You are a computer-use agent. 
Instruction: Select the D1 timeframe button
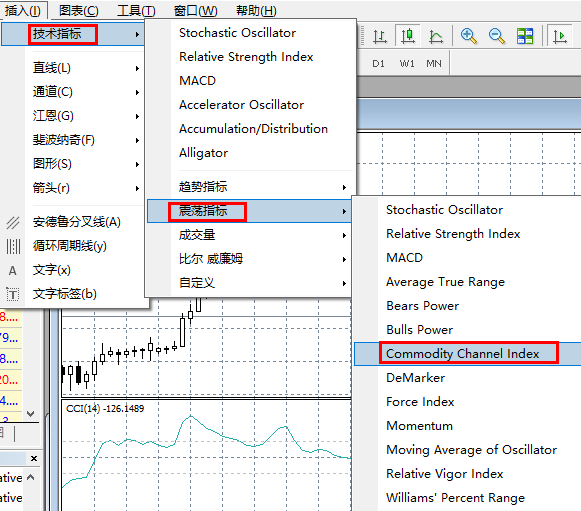(378, 64)
